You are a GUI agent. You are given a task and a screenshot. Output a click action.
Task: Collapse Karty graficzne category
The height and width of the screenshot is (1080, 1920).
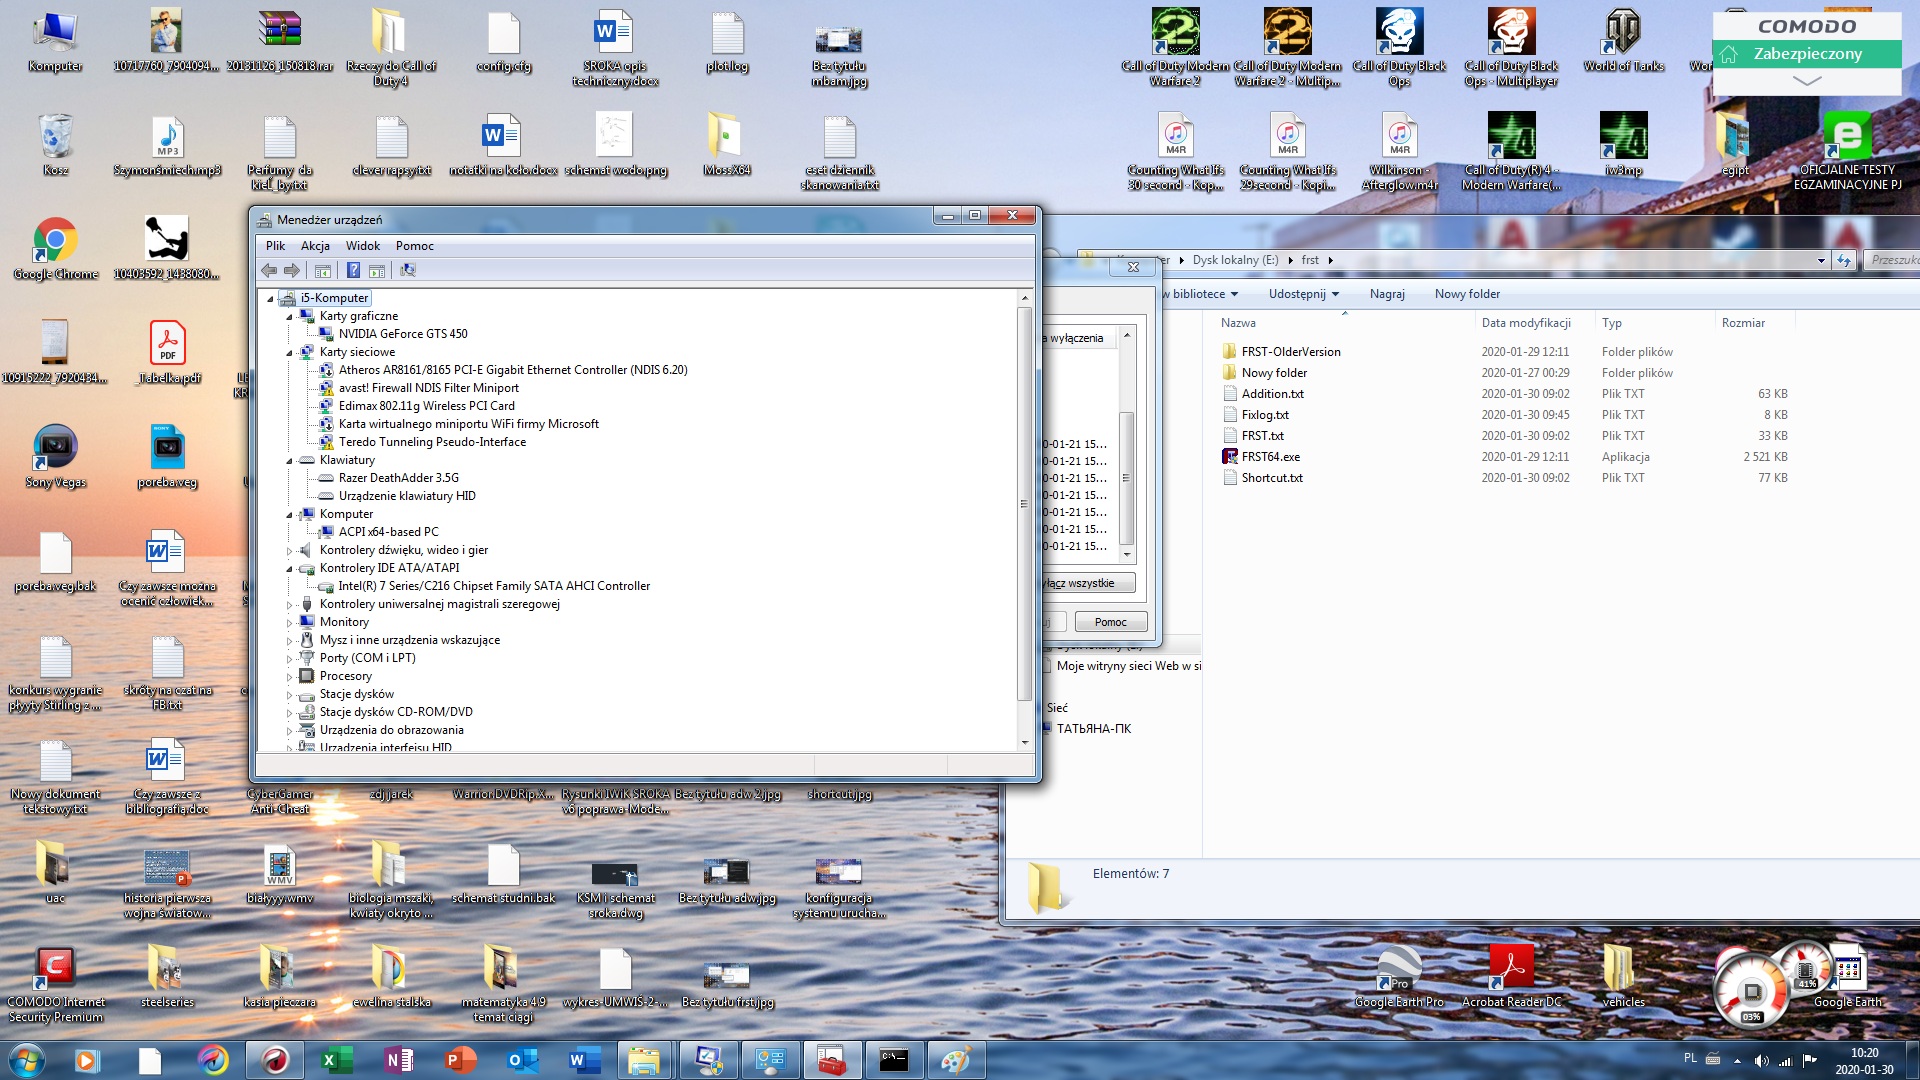pos(290,317)
